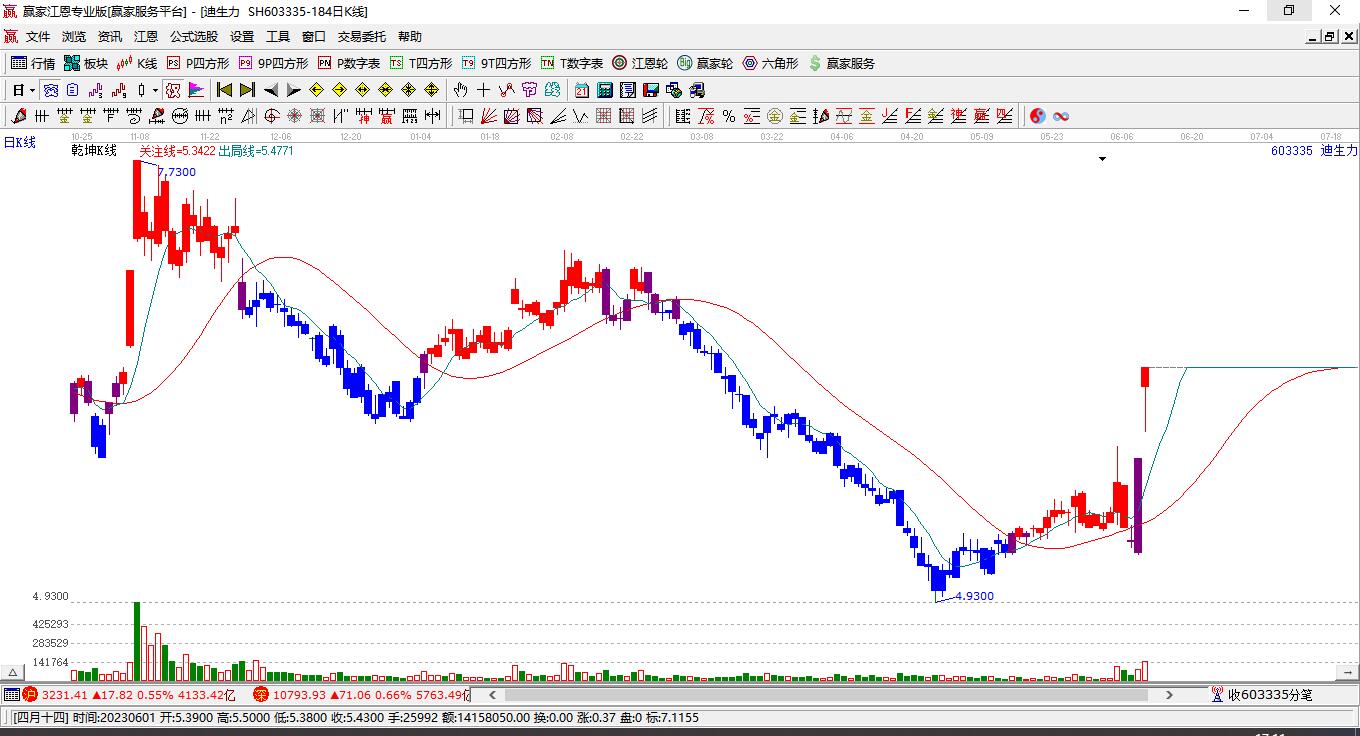This screenshot has width=1360, height=736.
Task: Select the hand pan tool
Action: (461, 90)
